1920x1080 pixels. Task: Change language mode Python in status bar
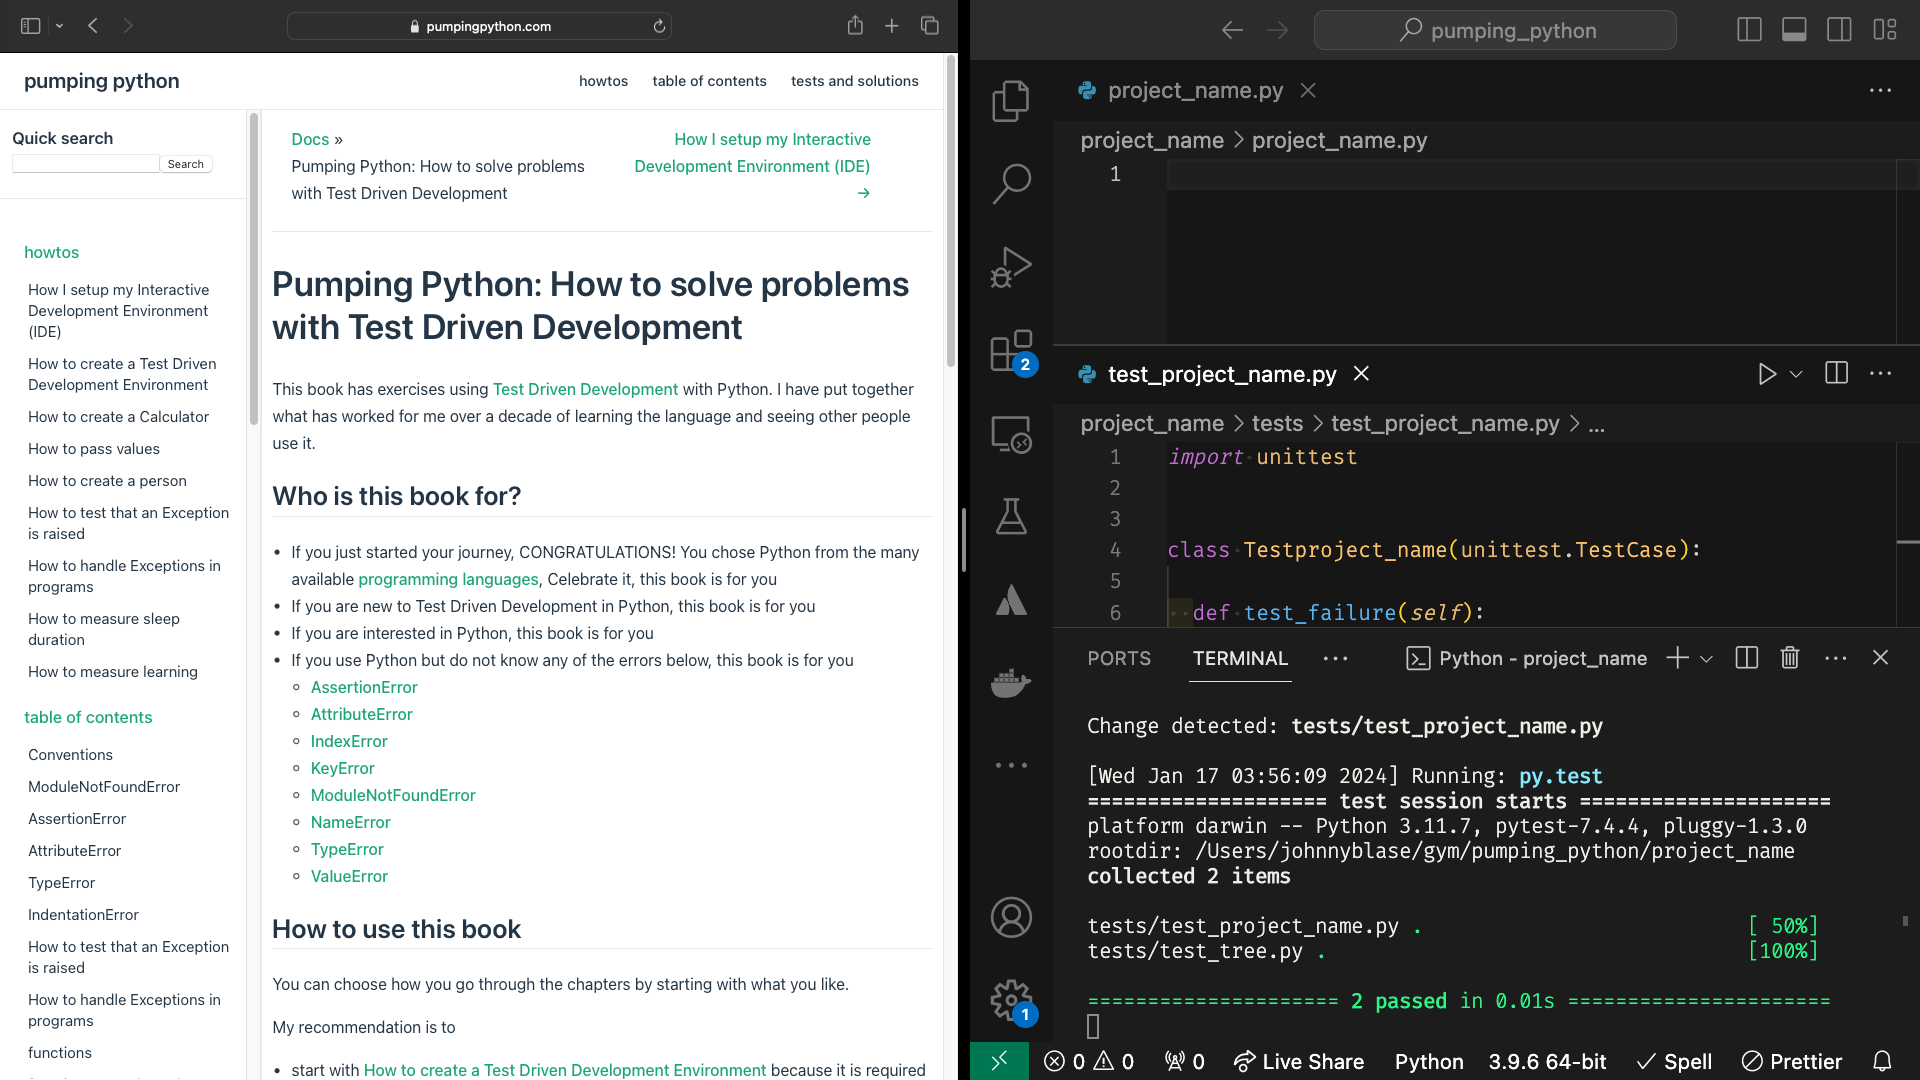coord(1429,1061)
